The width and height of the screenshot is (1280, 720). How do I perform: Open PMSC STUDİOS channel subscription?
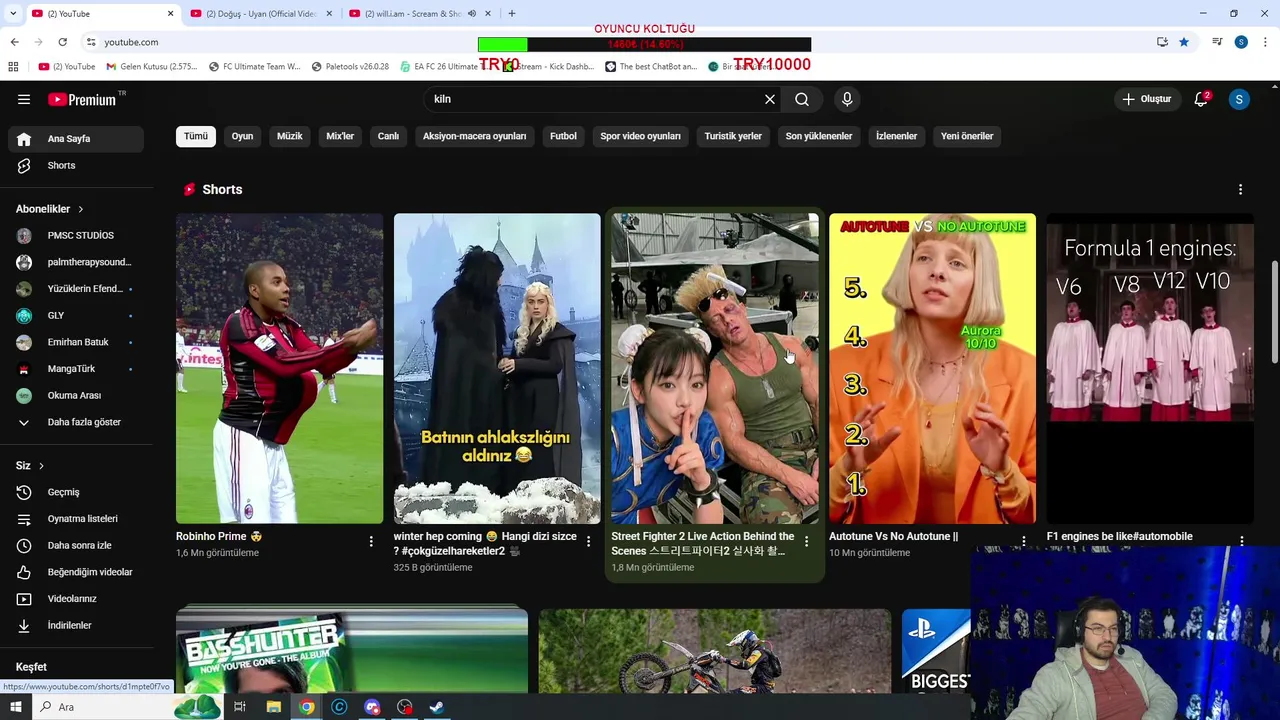tap(76, 236)
